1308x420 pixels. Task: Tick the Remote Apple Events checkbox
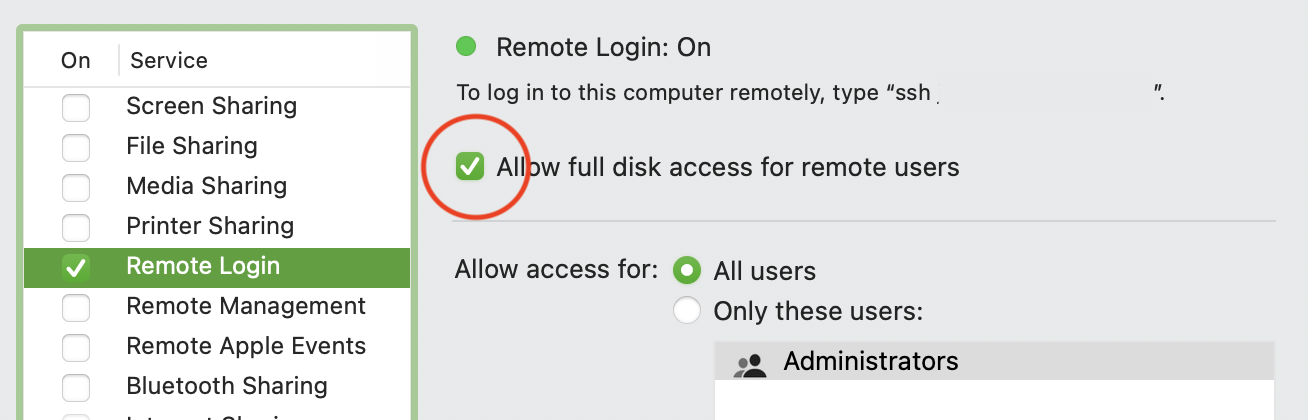[x=76, y=347]
